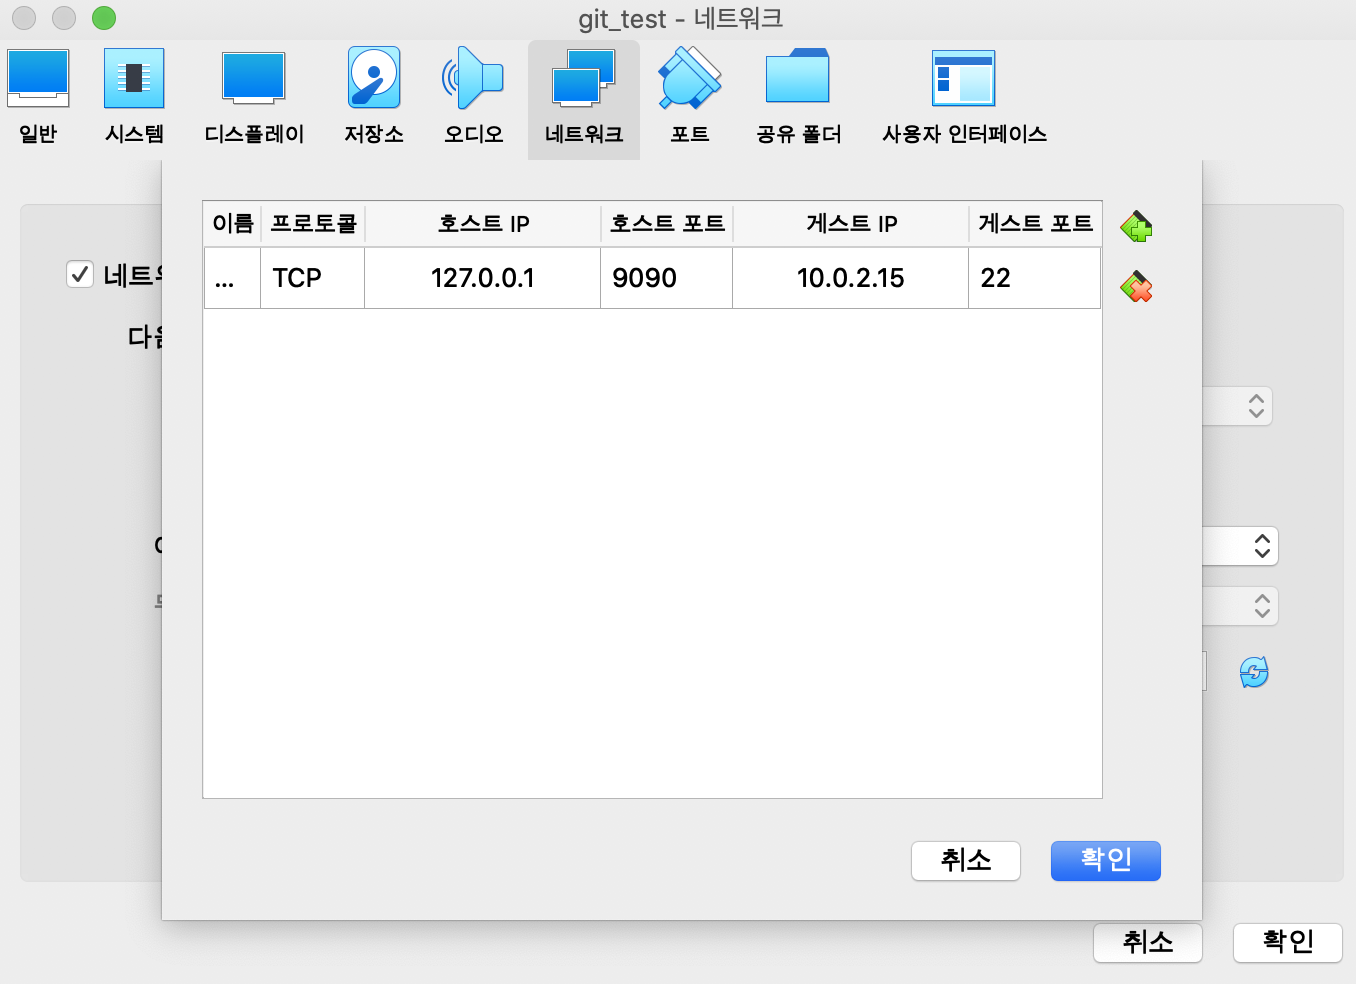1356x984 pixels.
Task: Open the 오디오 audio settings
Action: 474,98
